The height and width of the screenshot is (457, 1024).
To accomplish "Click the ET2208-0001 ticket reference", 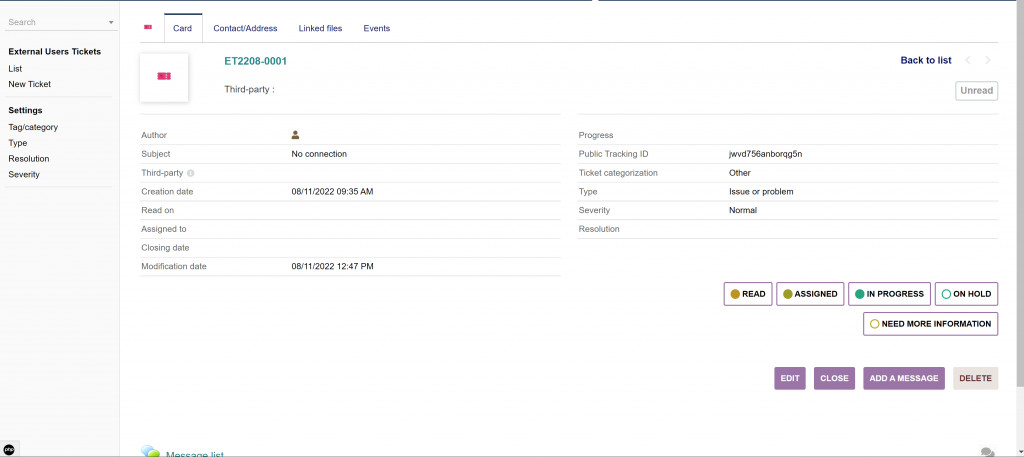I will [255, 61].
